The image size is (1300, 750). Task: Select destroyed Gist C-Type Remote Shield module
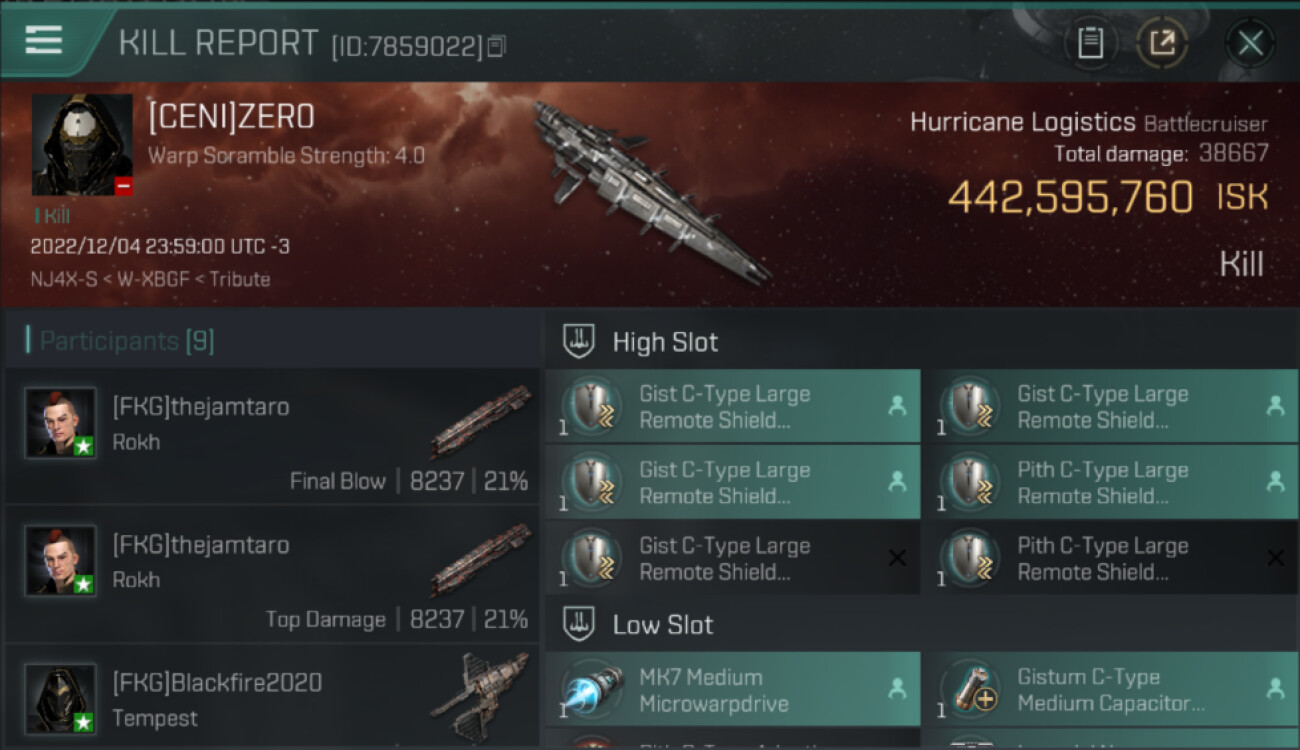[733, 558]
